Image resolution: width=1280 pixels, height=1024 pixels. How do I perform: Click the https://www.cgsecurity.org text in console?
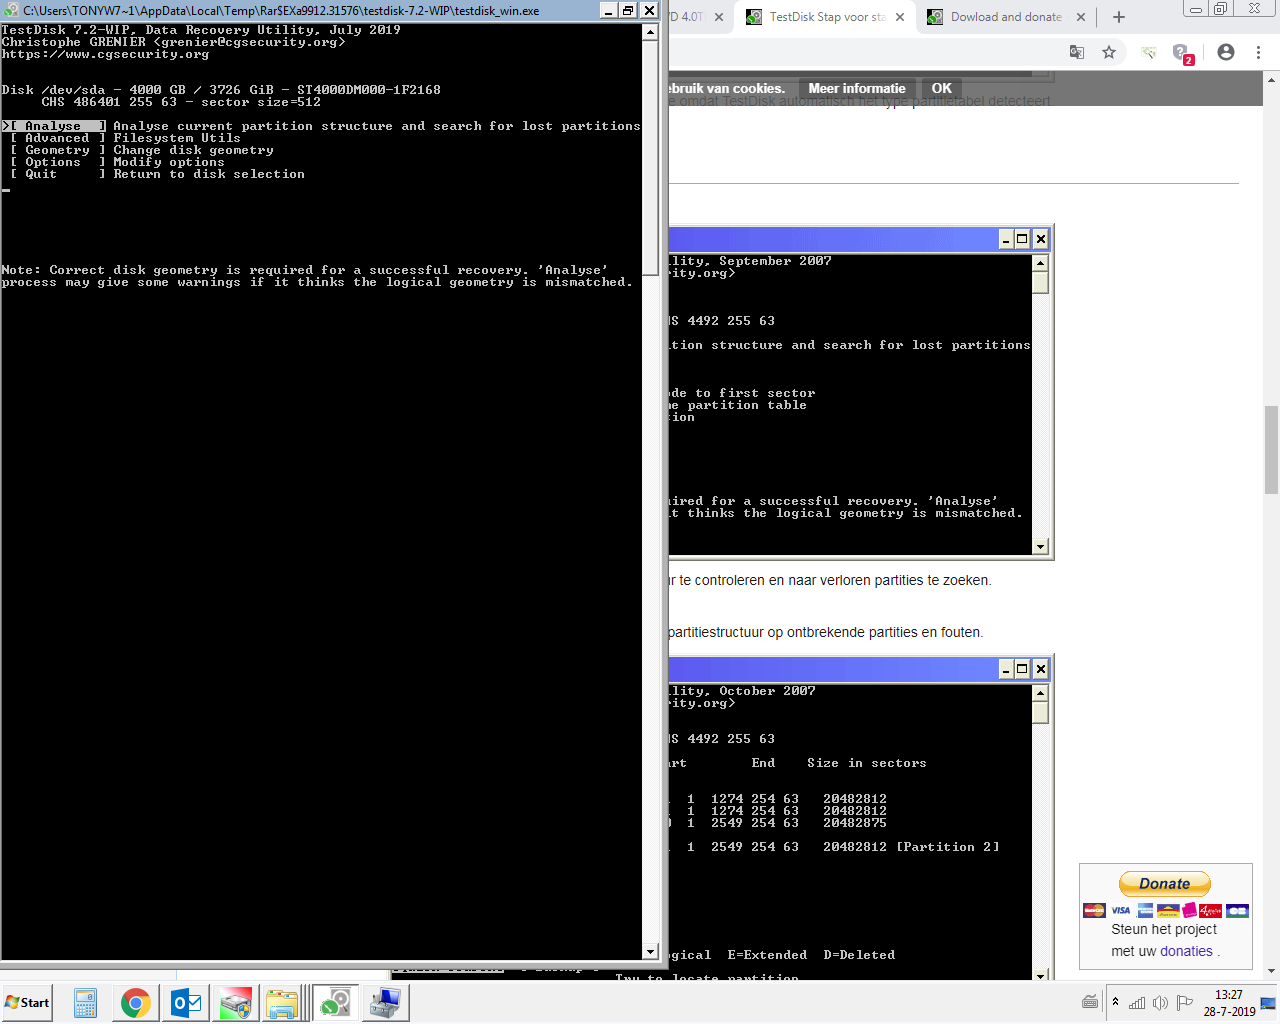tap(105, 54)
